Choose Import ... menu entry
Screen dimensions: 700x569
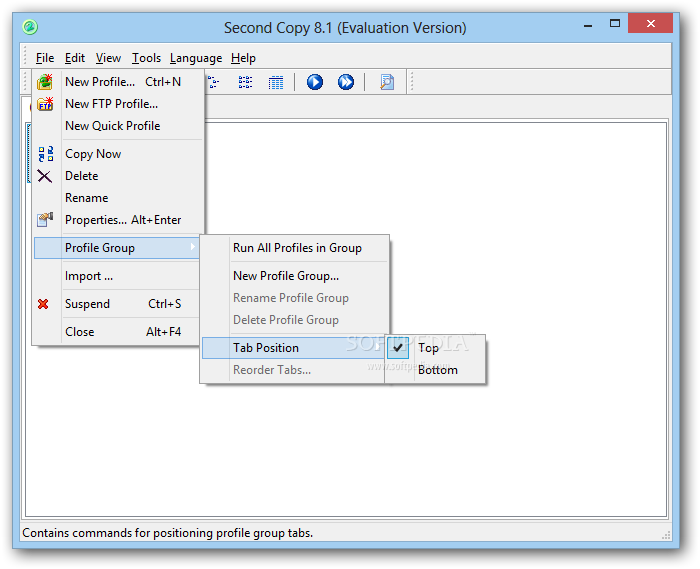117,276
